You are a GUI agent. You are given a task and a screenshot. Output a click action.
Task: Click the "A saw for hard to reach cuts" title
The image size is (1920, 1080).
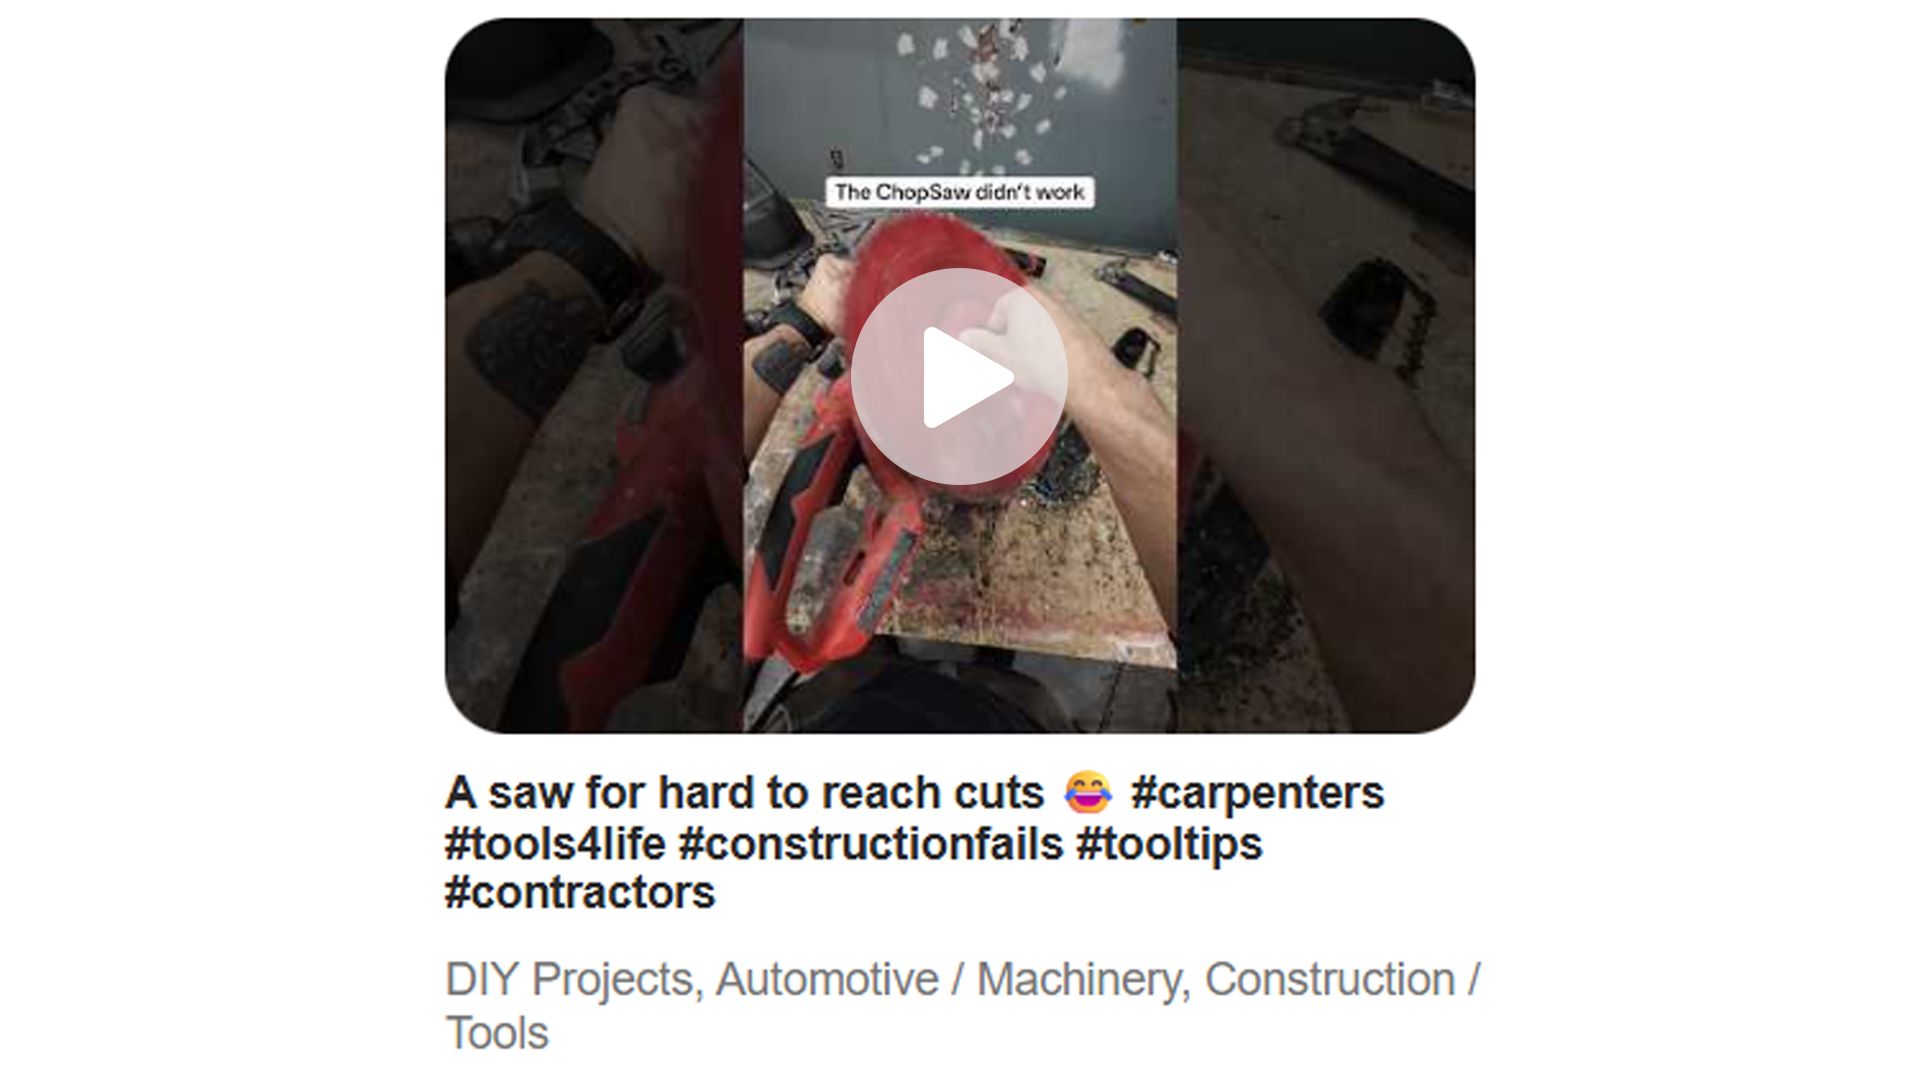tap(744, 793)
